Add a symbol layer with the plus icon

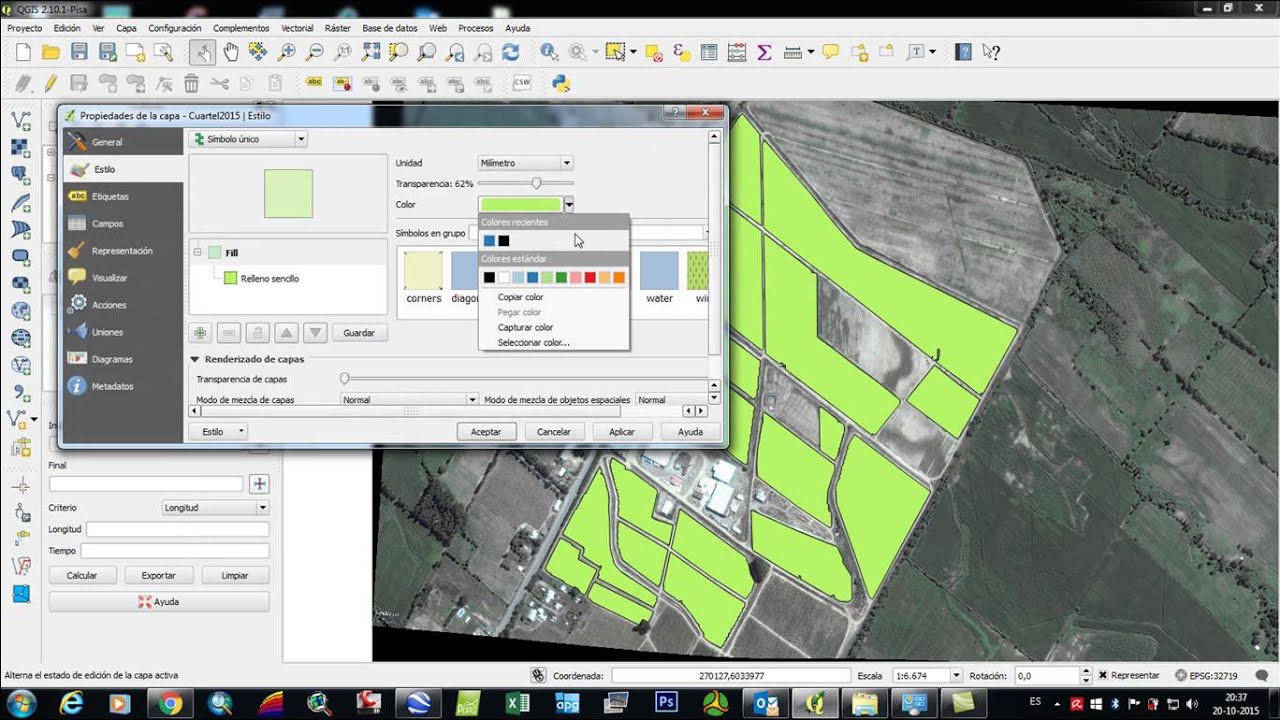pyautogui.click(x=200, y=333)
